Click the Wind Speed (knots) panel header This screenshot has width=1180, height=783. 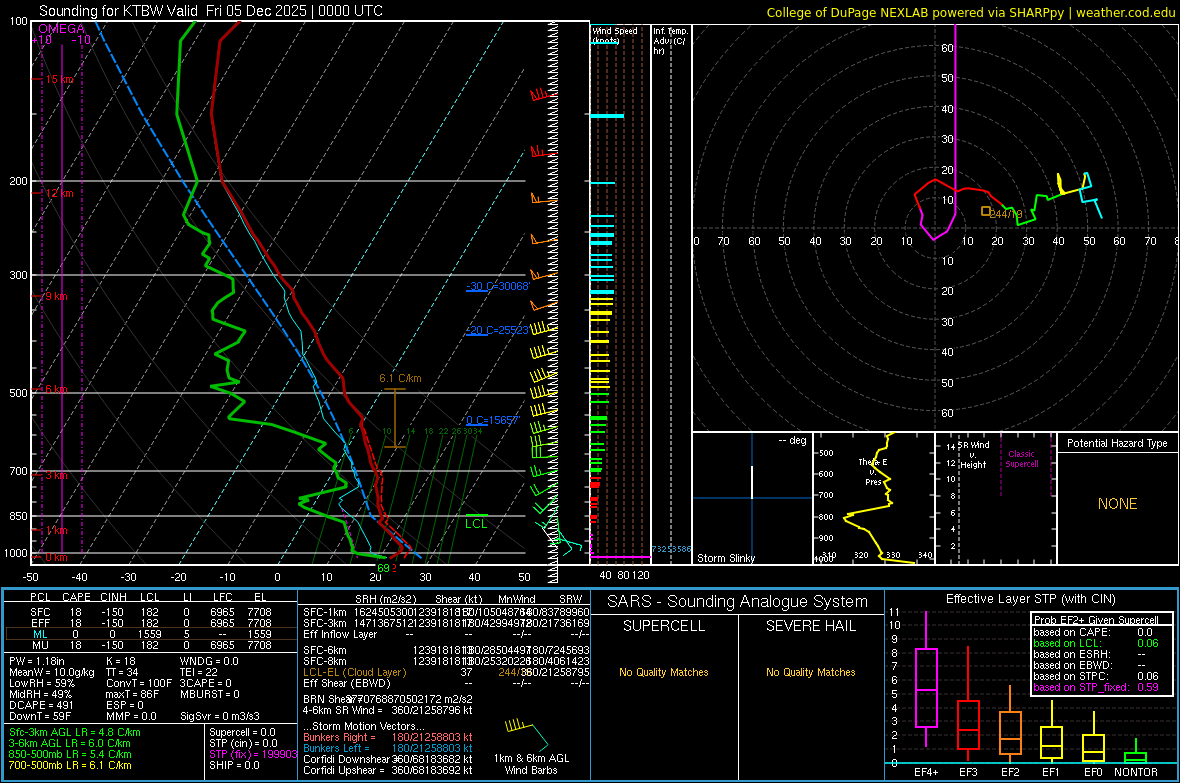coord(615,35)
